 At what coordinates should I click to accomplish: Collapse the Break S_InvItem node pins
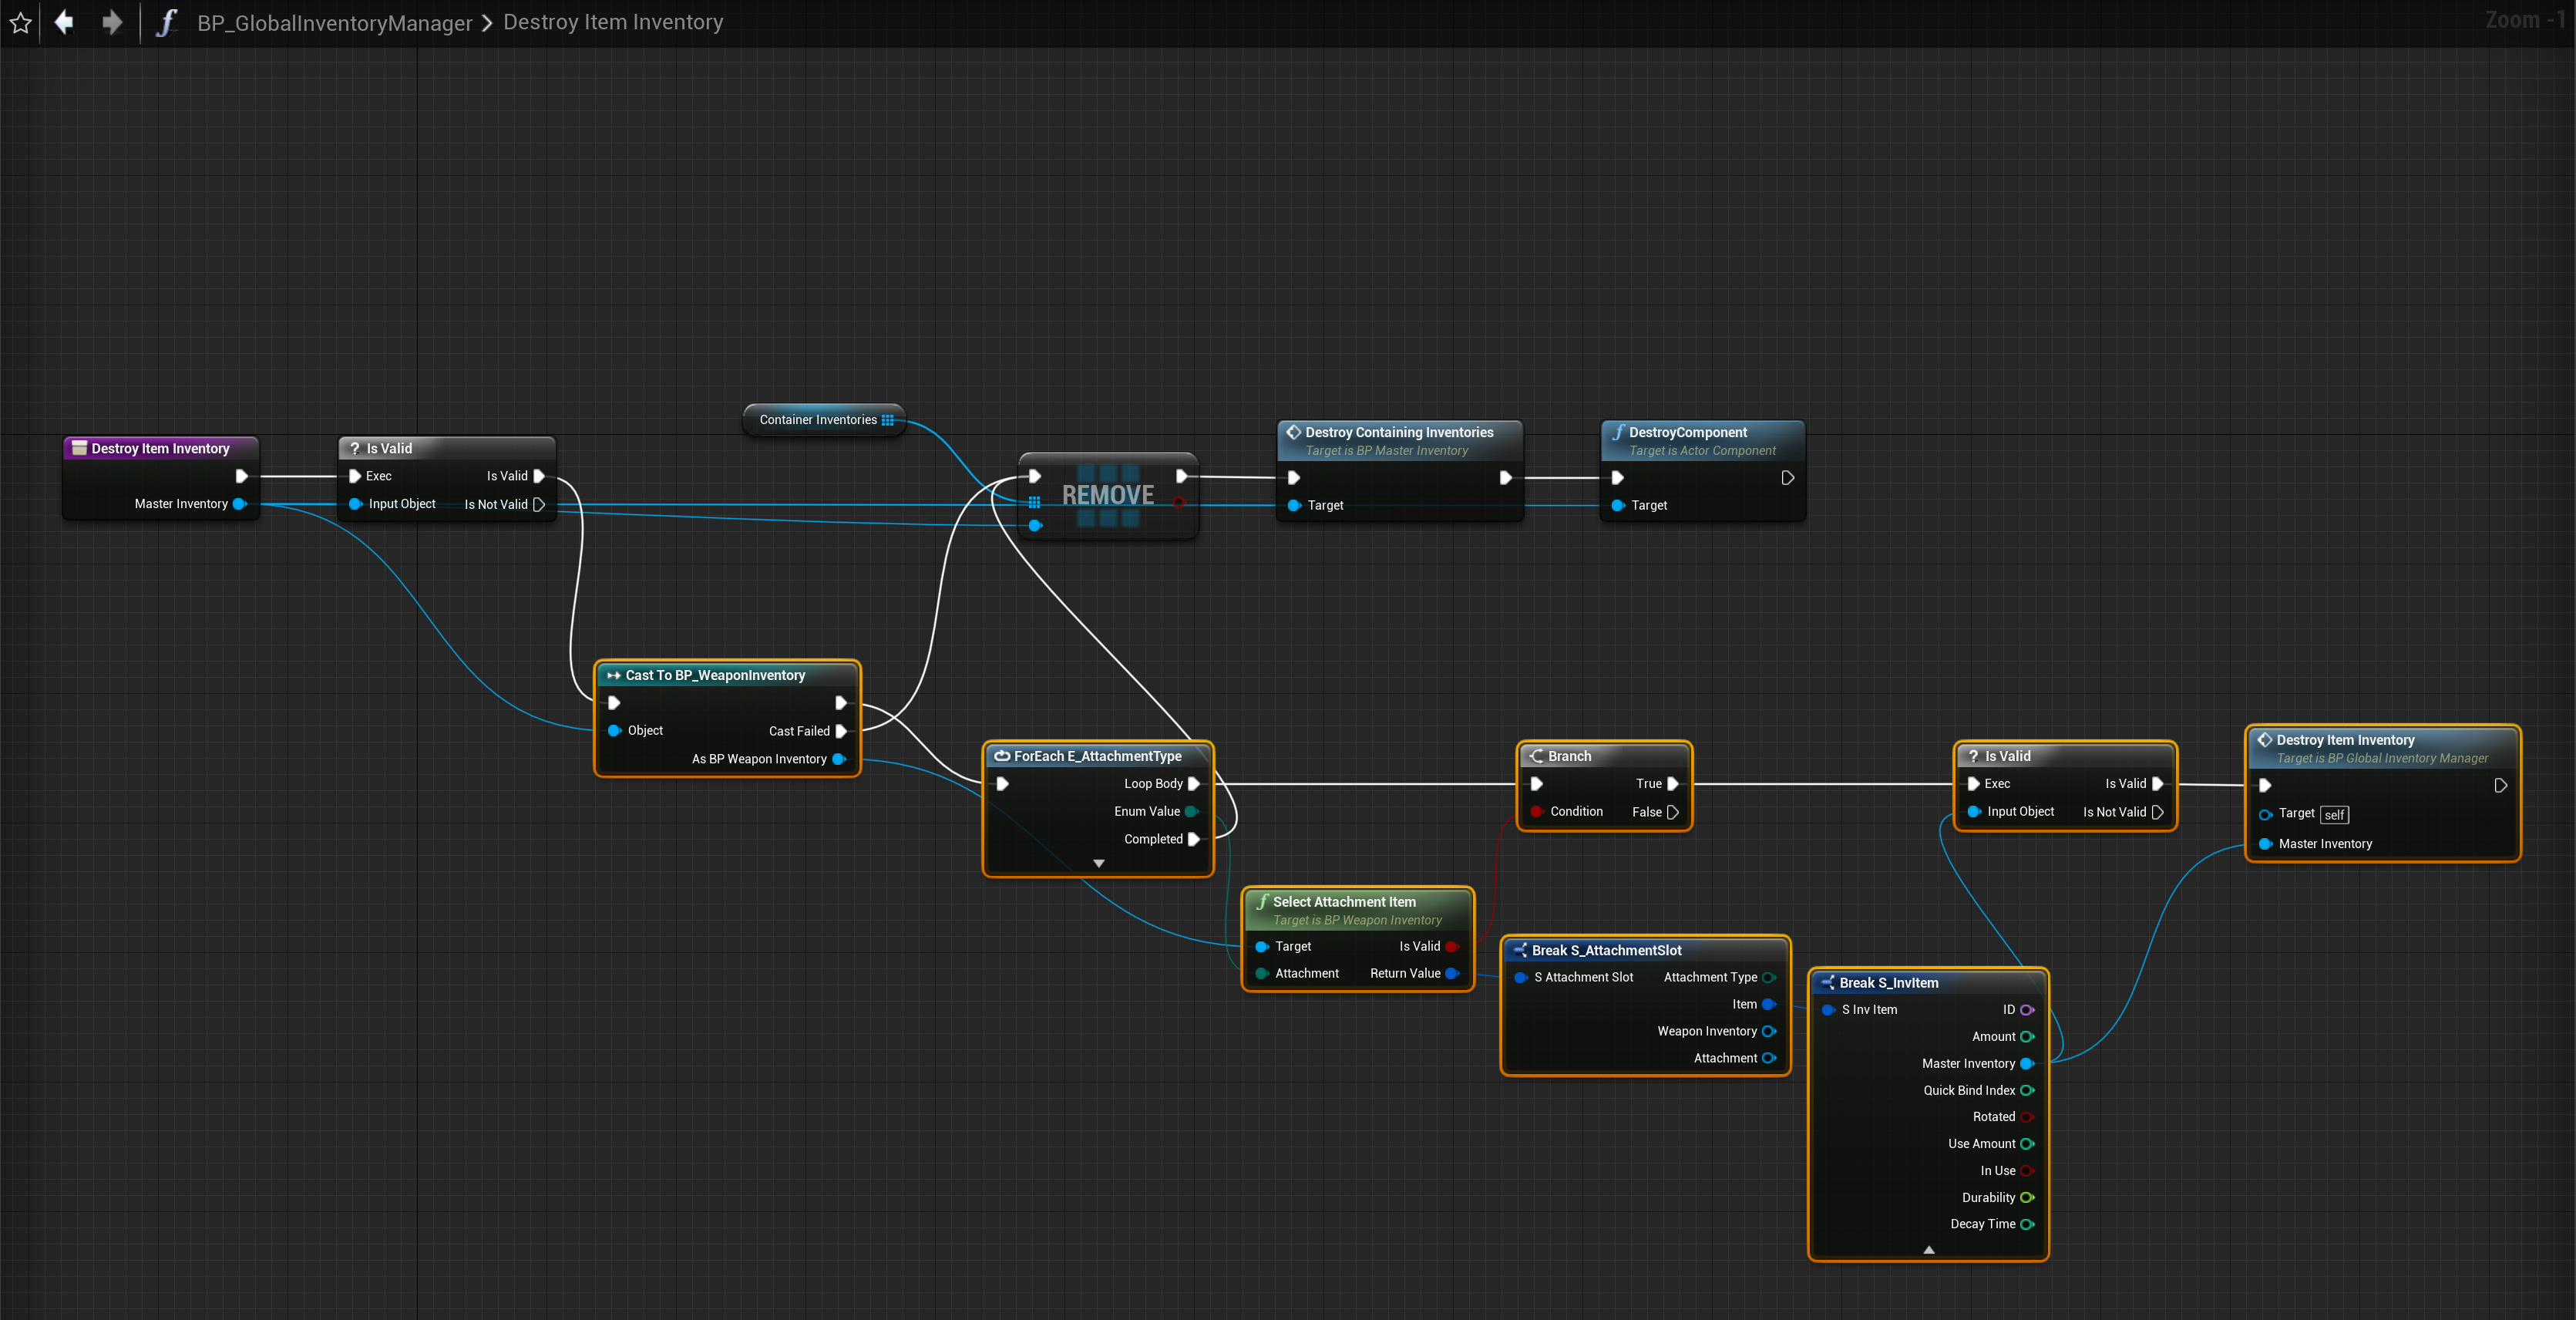[1928, 1249]
